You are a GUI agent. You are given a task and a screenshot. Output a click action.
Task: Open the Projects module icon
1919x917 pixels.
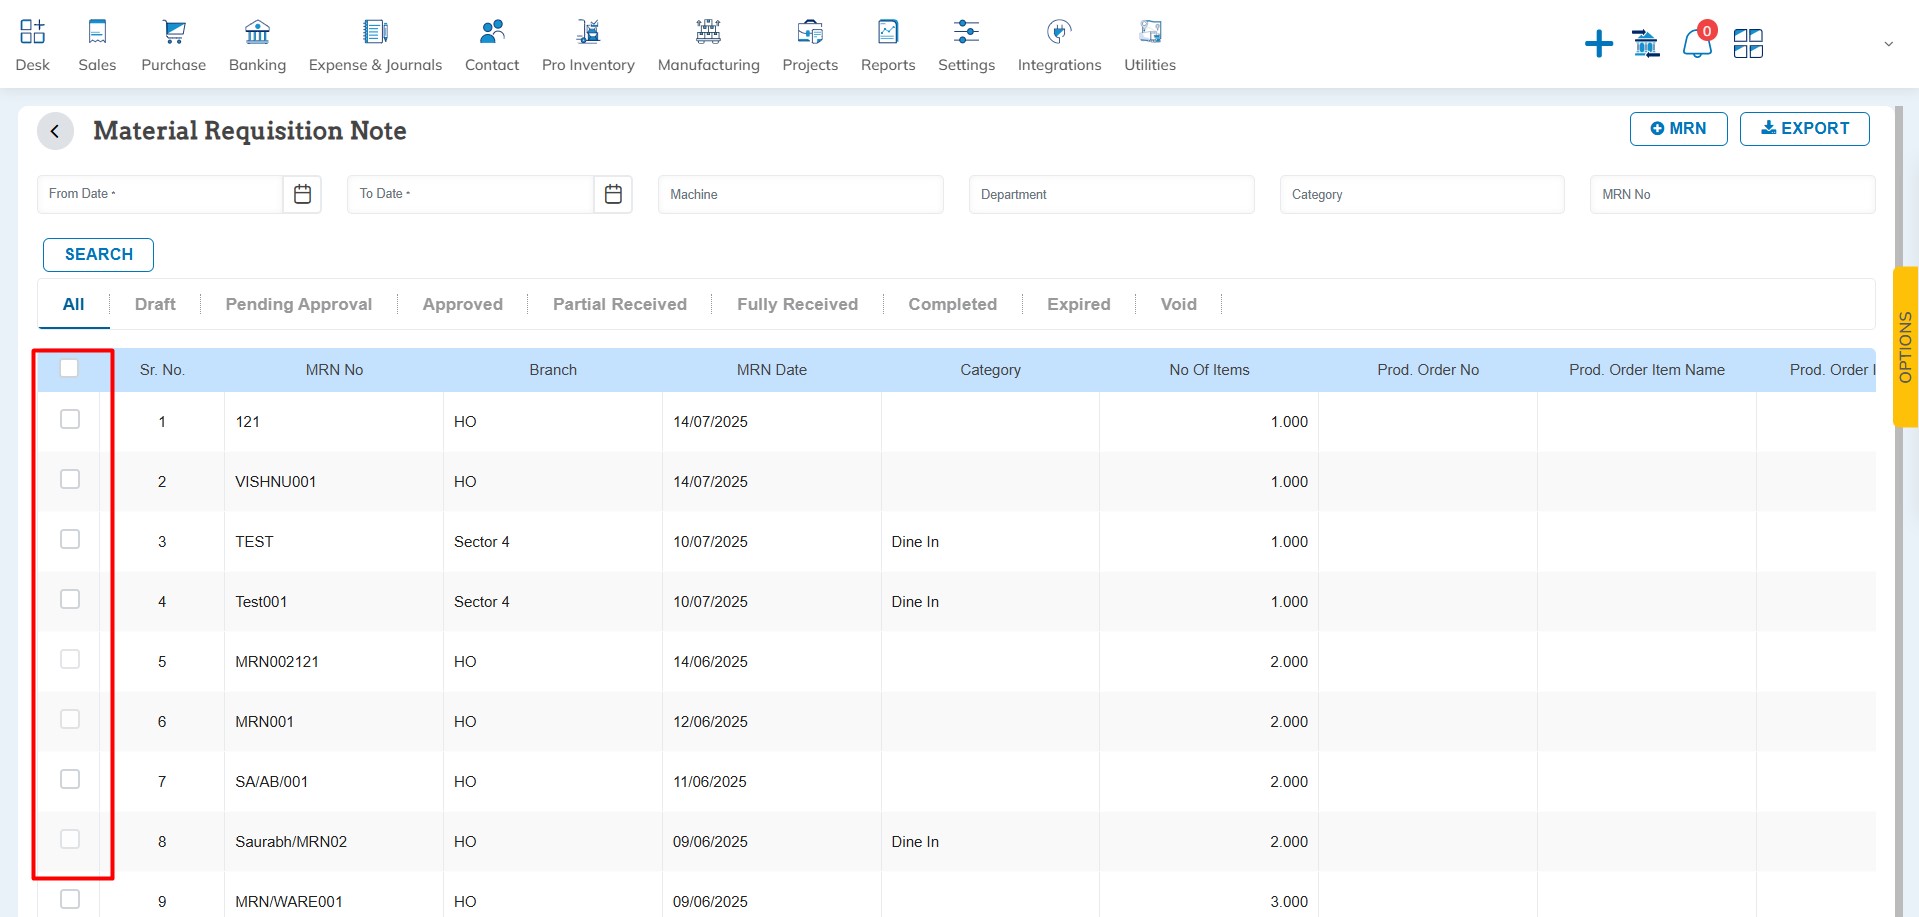click(810, 32)
